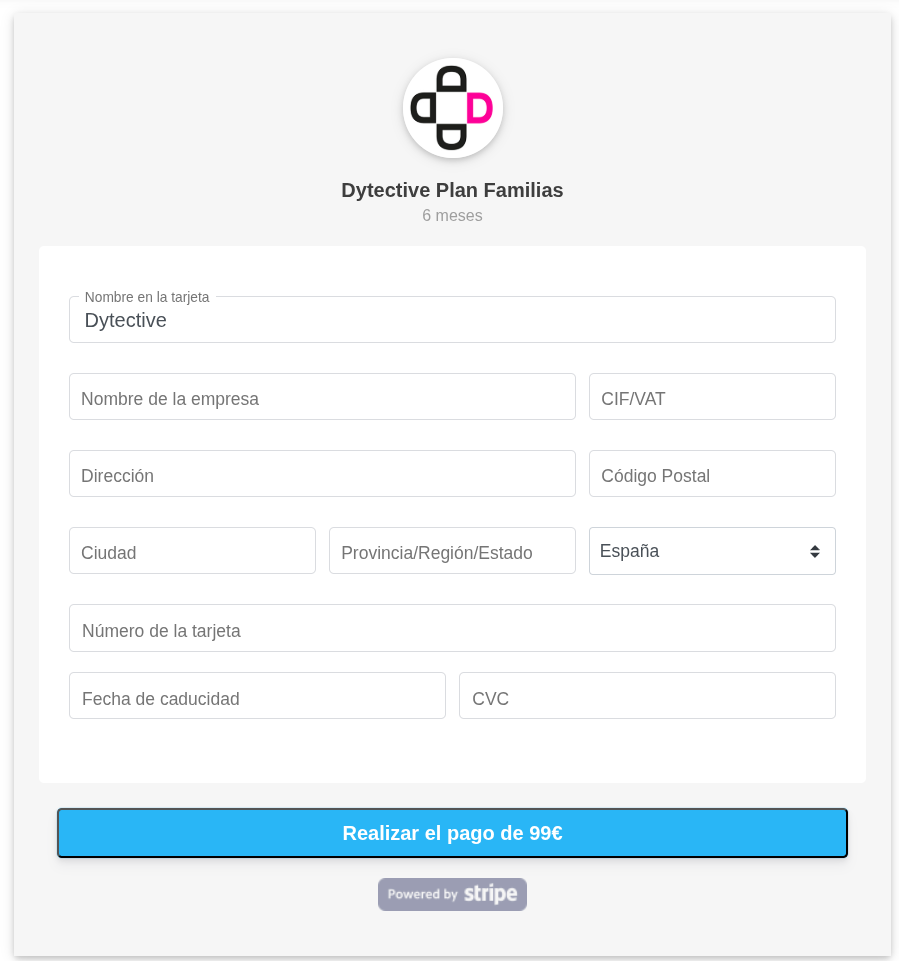Click the floating Nombre en la tarjeta label

[x=147, y=297]
